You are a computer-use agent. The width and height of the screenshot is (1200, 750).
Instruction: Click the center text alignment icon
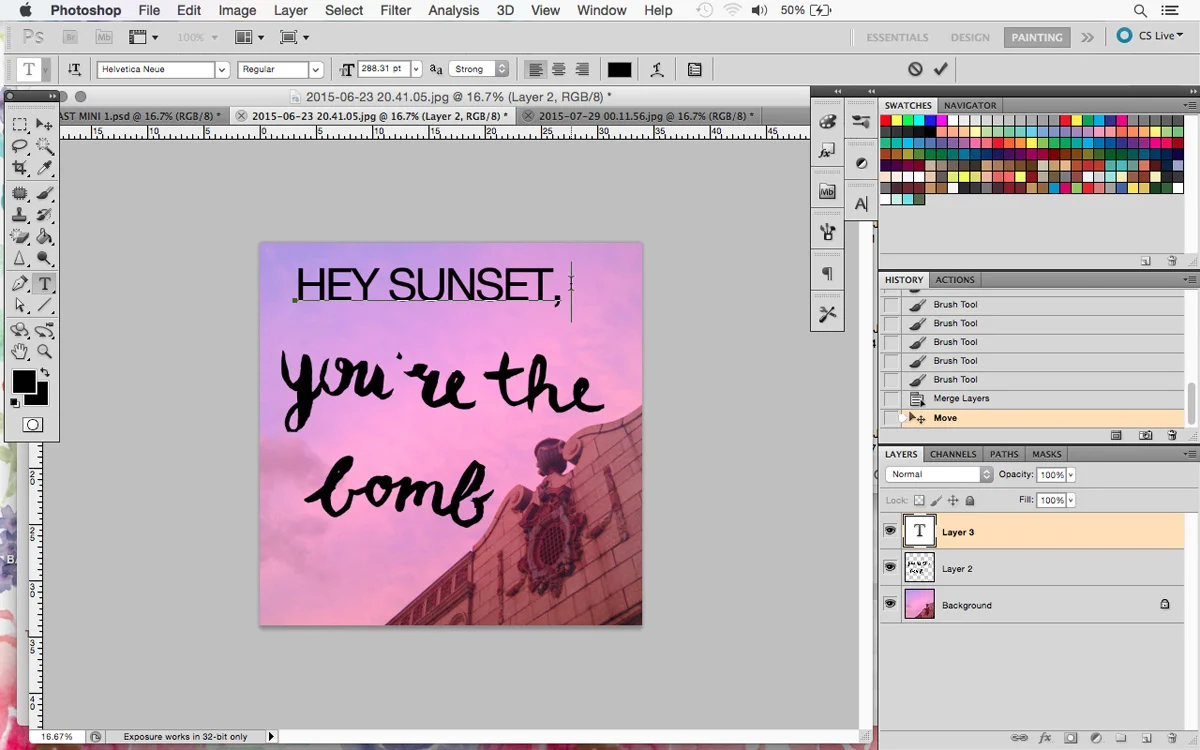(x=559, y=69)
